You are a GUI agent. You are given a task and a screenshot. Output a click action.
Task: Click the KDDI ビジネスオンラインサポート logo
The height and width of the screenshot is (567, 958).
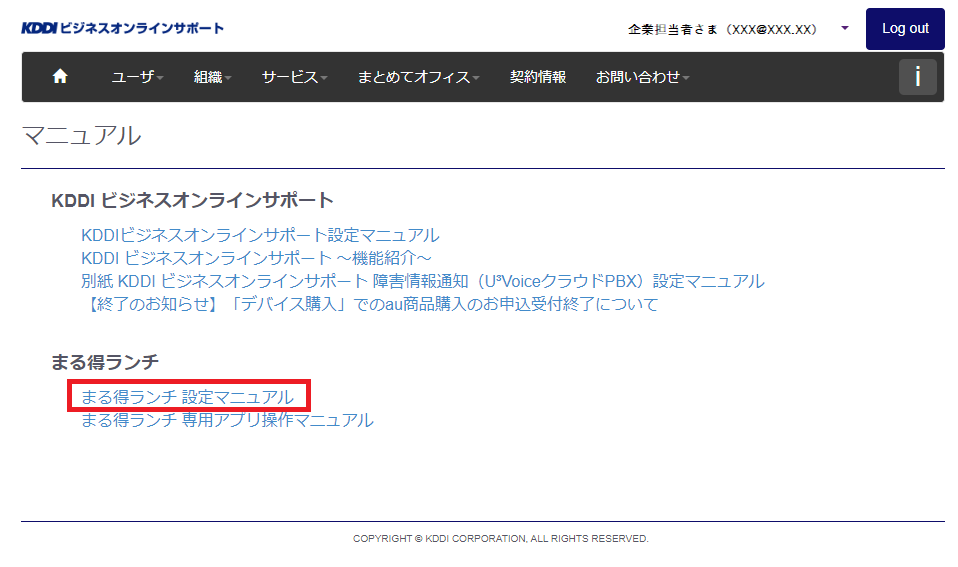point(122,28)
